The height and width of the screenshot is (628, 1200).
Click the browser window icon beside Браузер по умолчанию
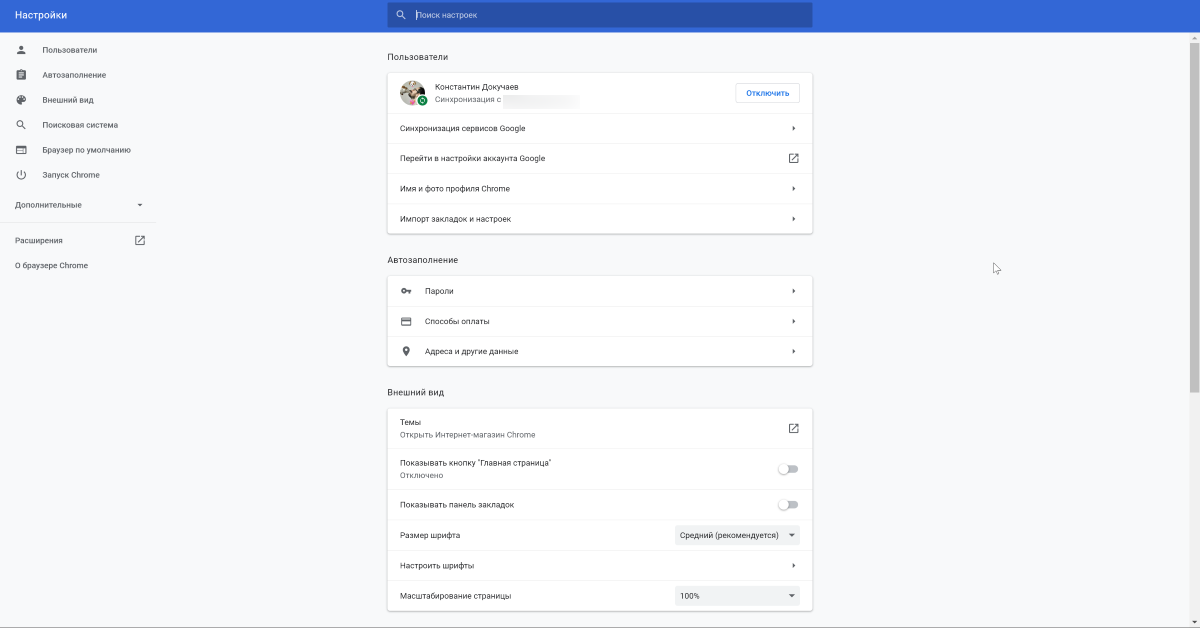tap(21, 150)
